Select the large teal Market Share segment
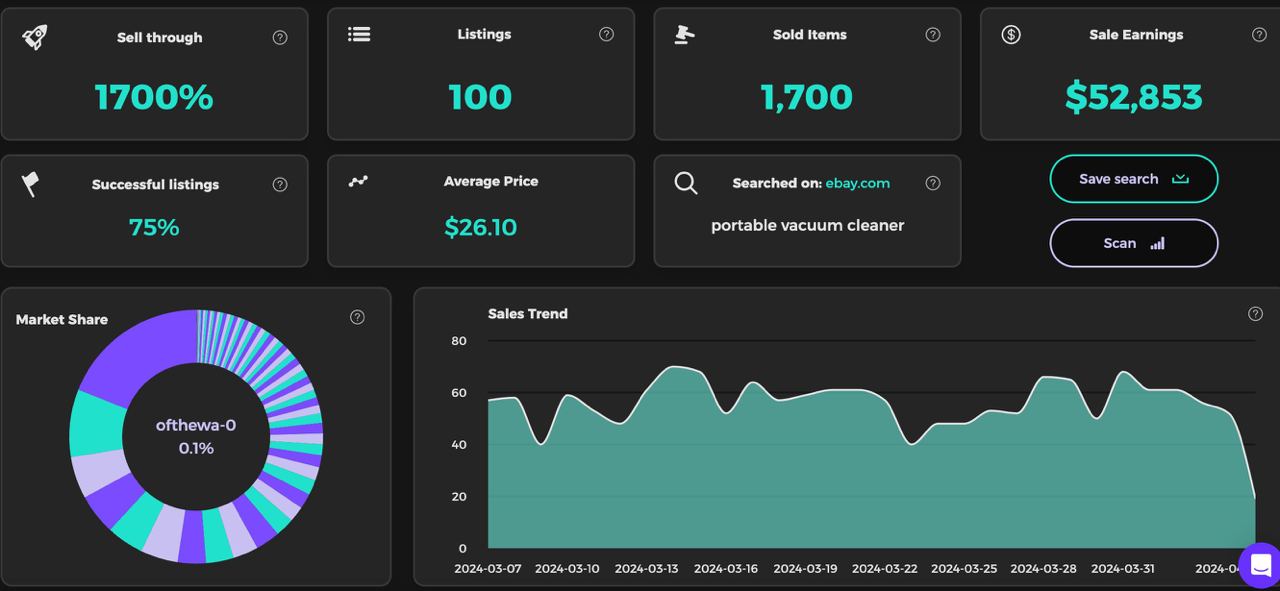Screen dimensions: 1280x591 (x=96, y=425)
